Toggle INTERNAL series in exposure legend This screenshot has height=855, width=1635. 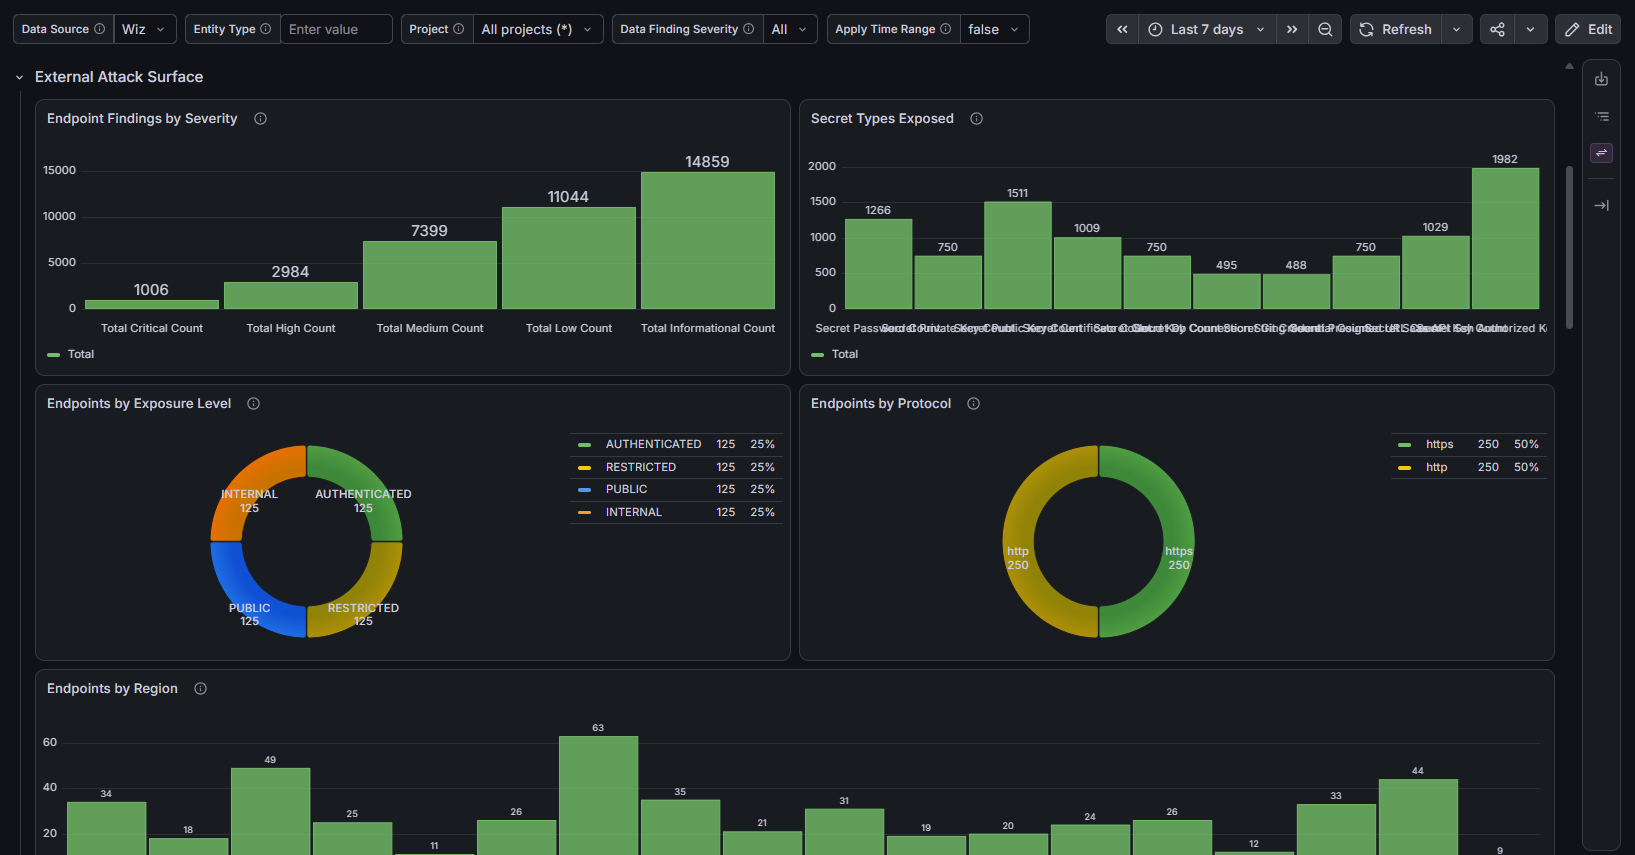[x=633, y=512]
